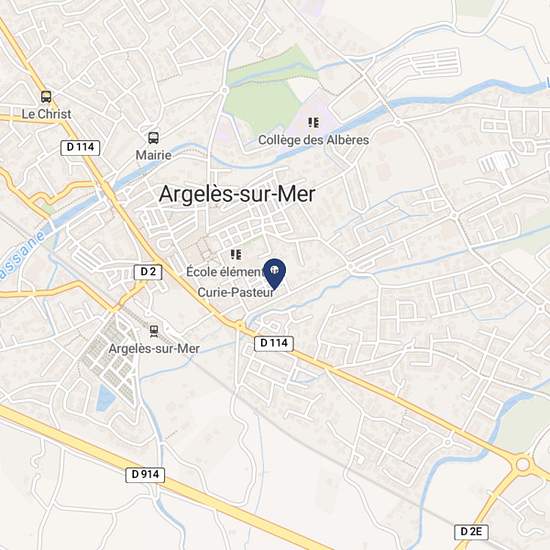
Task: Click the Le Christ stop label
Action: (x=46, y=114)
